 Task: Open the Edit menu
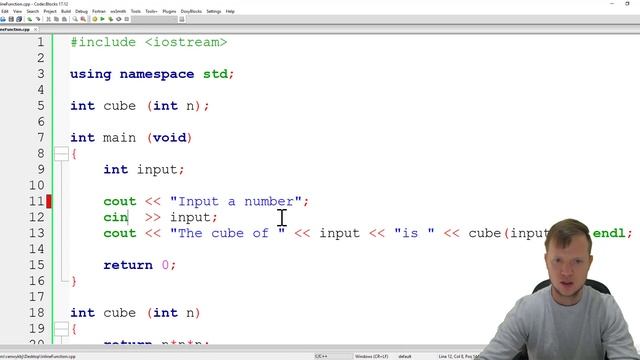(x=5, y=11)
